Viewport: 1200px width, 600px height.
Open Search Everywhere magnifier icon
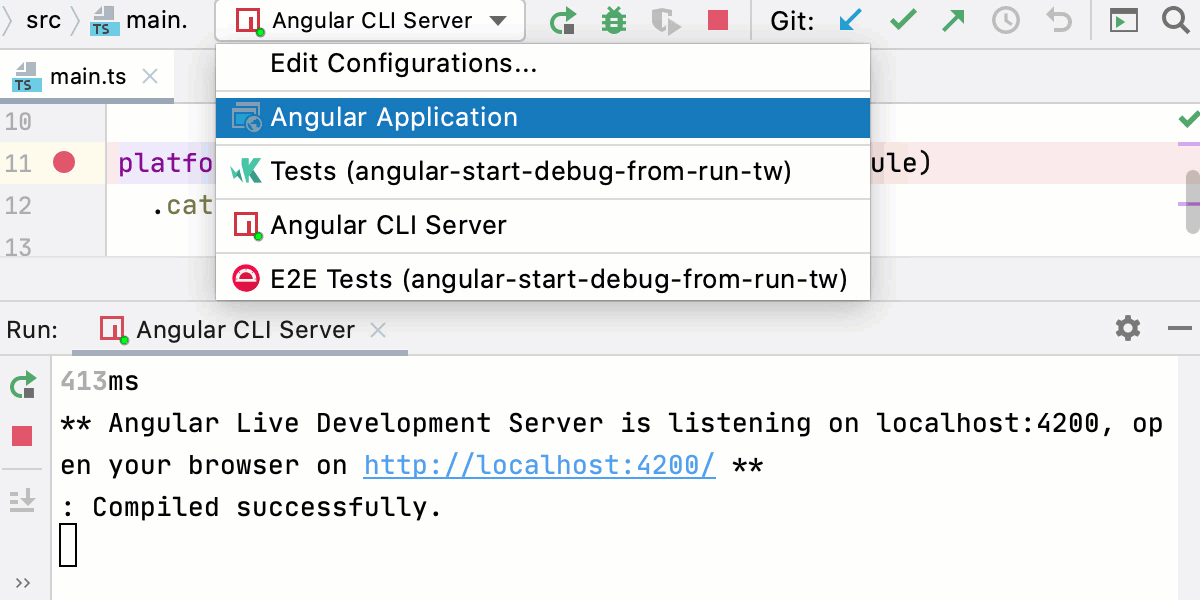pos(1176,20)
